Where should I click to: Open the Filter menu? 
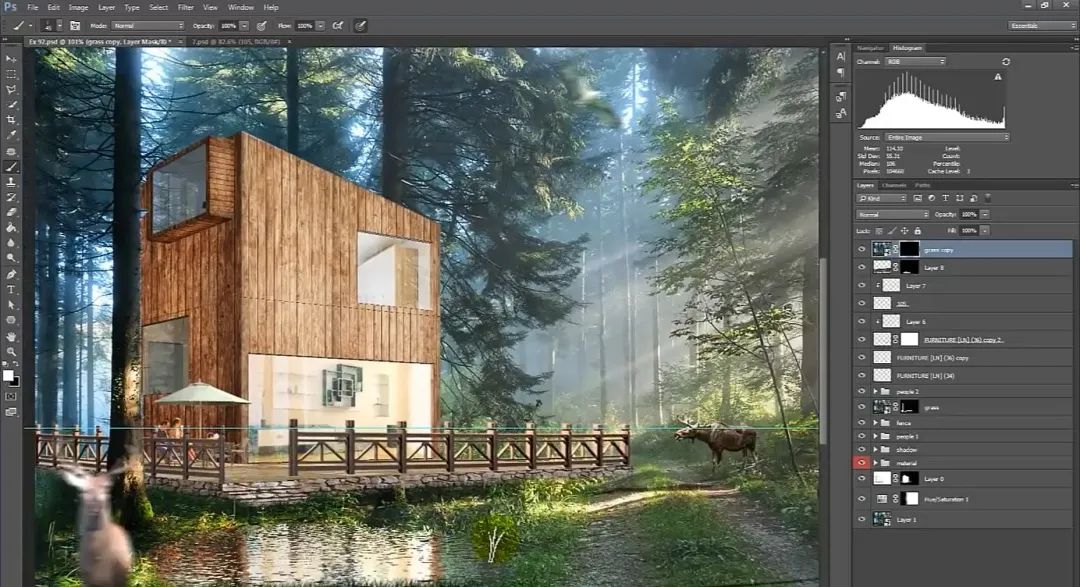point(186,7)
